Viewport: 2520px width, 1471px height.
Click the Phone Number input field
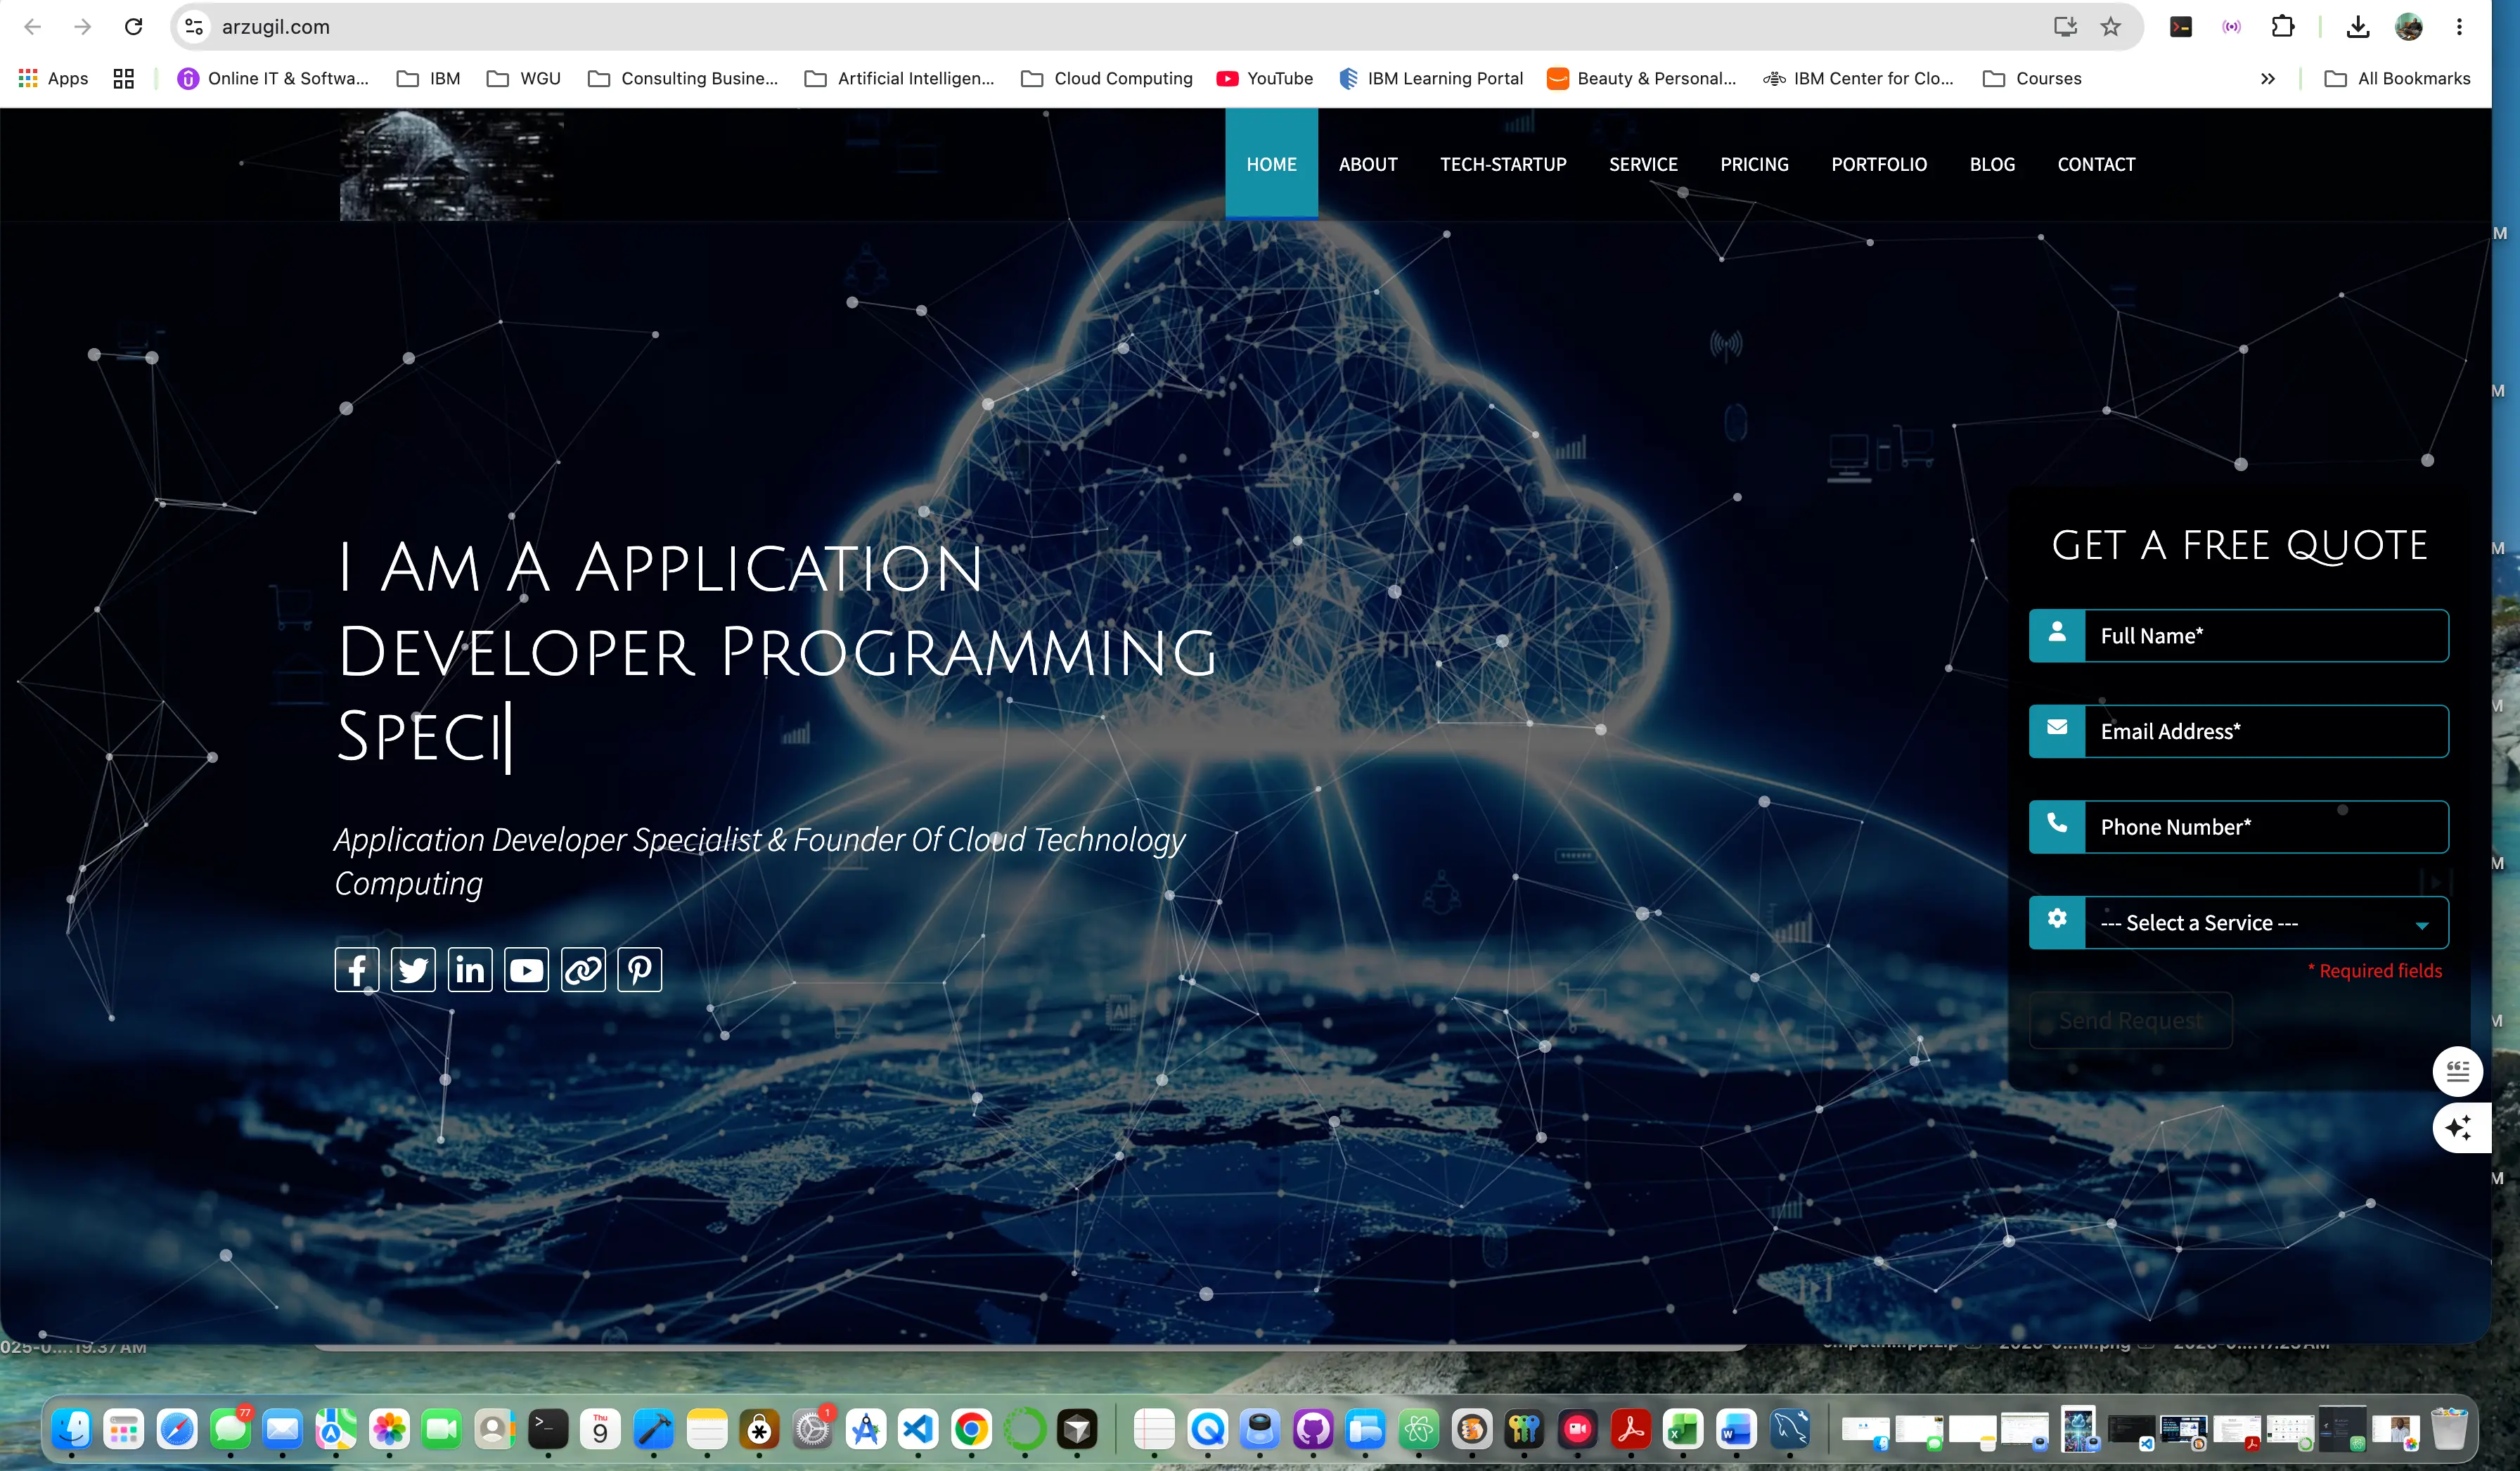point(2266,827)
